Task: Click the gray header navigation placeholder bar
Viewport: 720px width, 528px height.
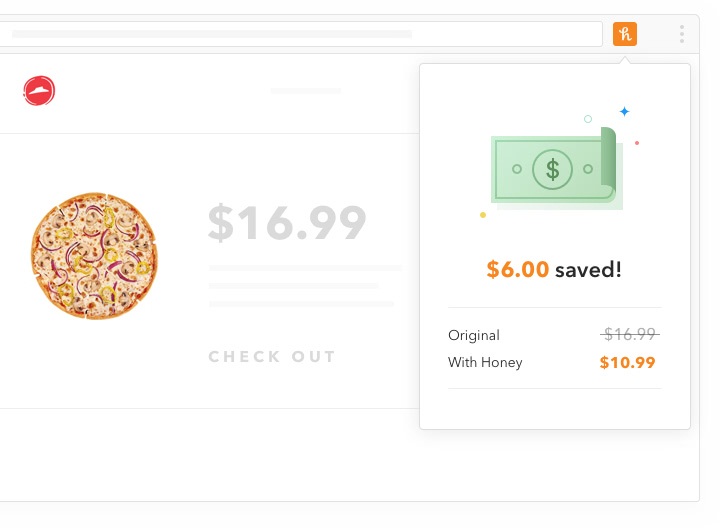Action: point(306,91)
